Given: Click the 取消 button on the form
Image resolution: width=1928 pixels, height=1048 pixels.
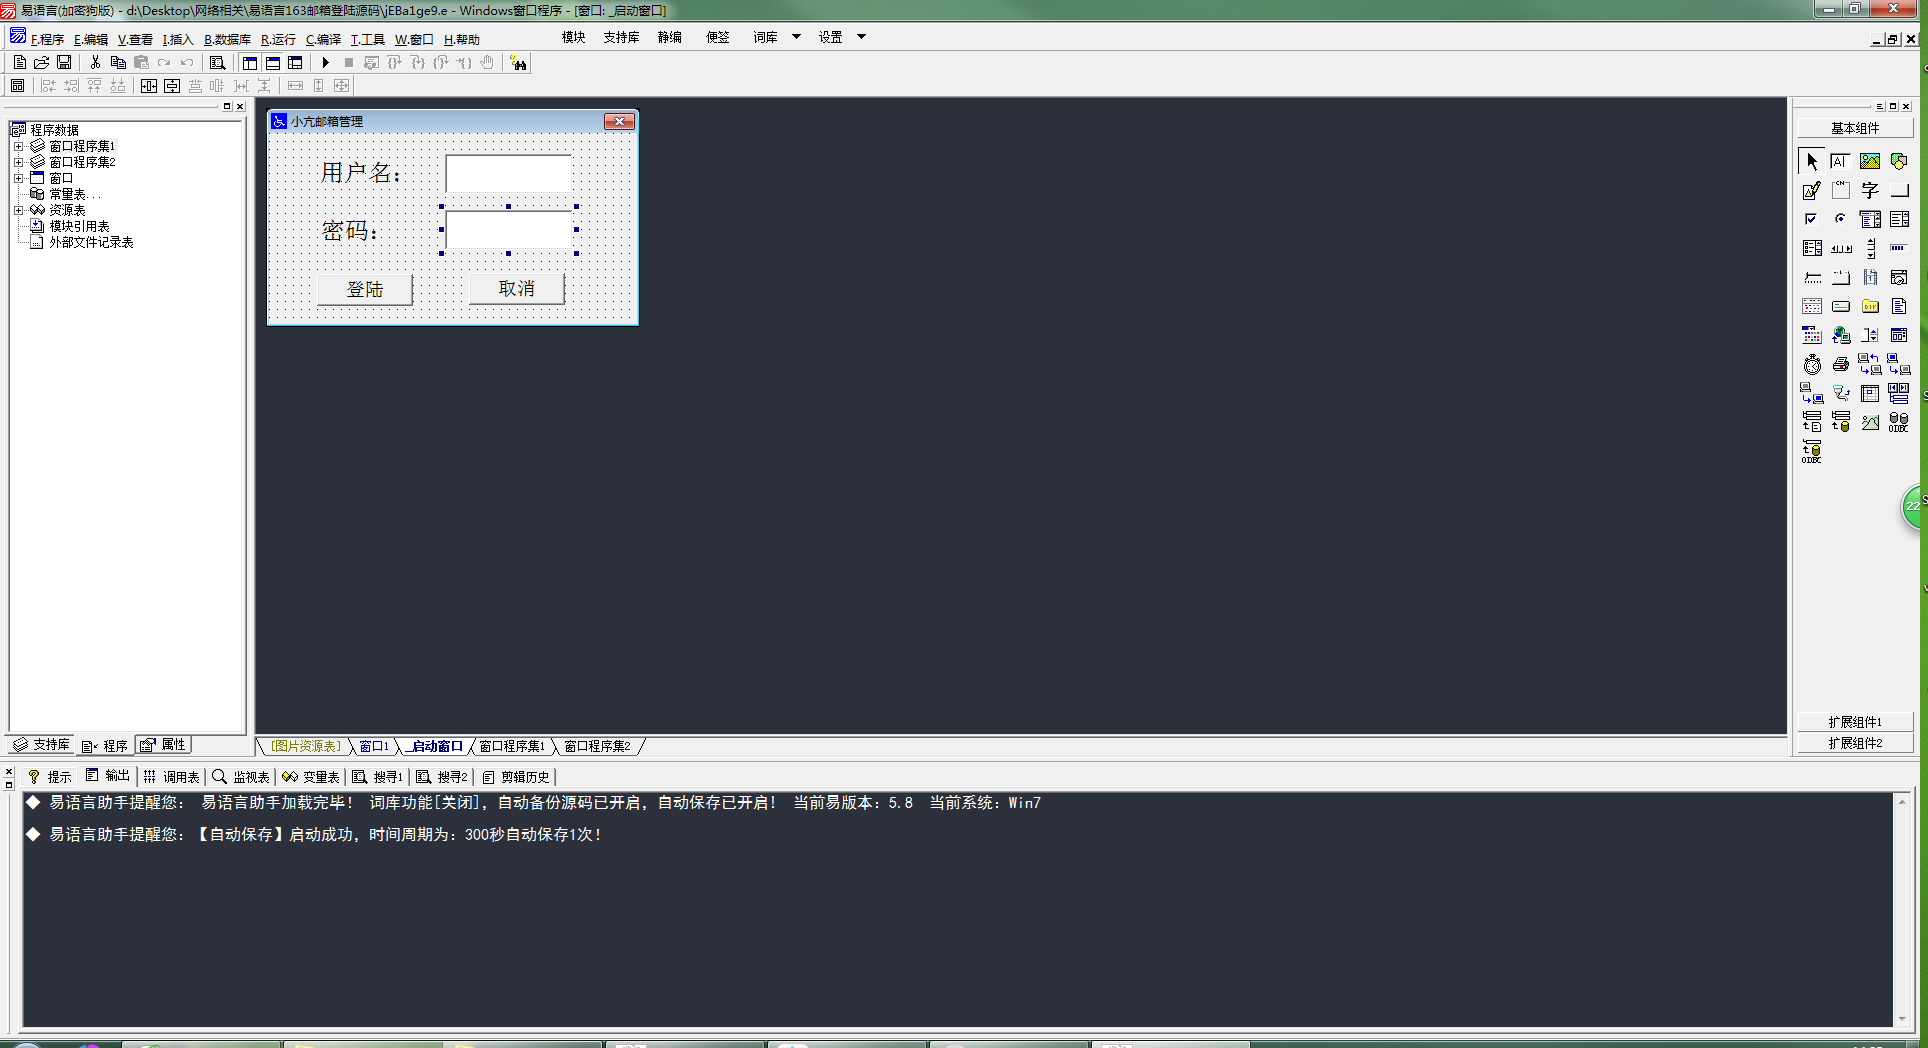Looking at the screenshot, I should (517, 288).
